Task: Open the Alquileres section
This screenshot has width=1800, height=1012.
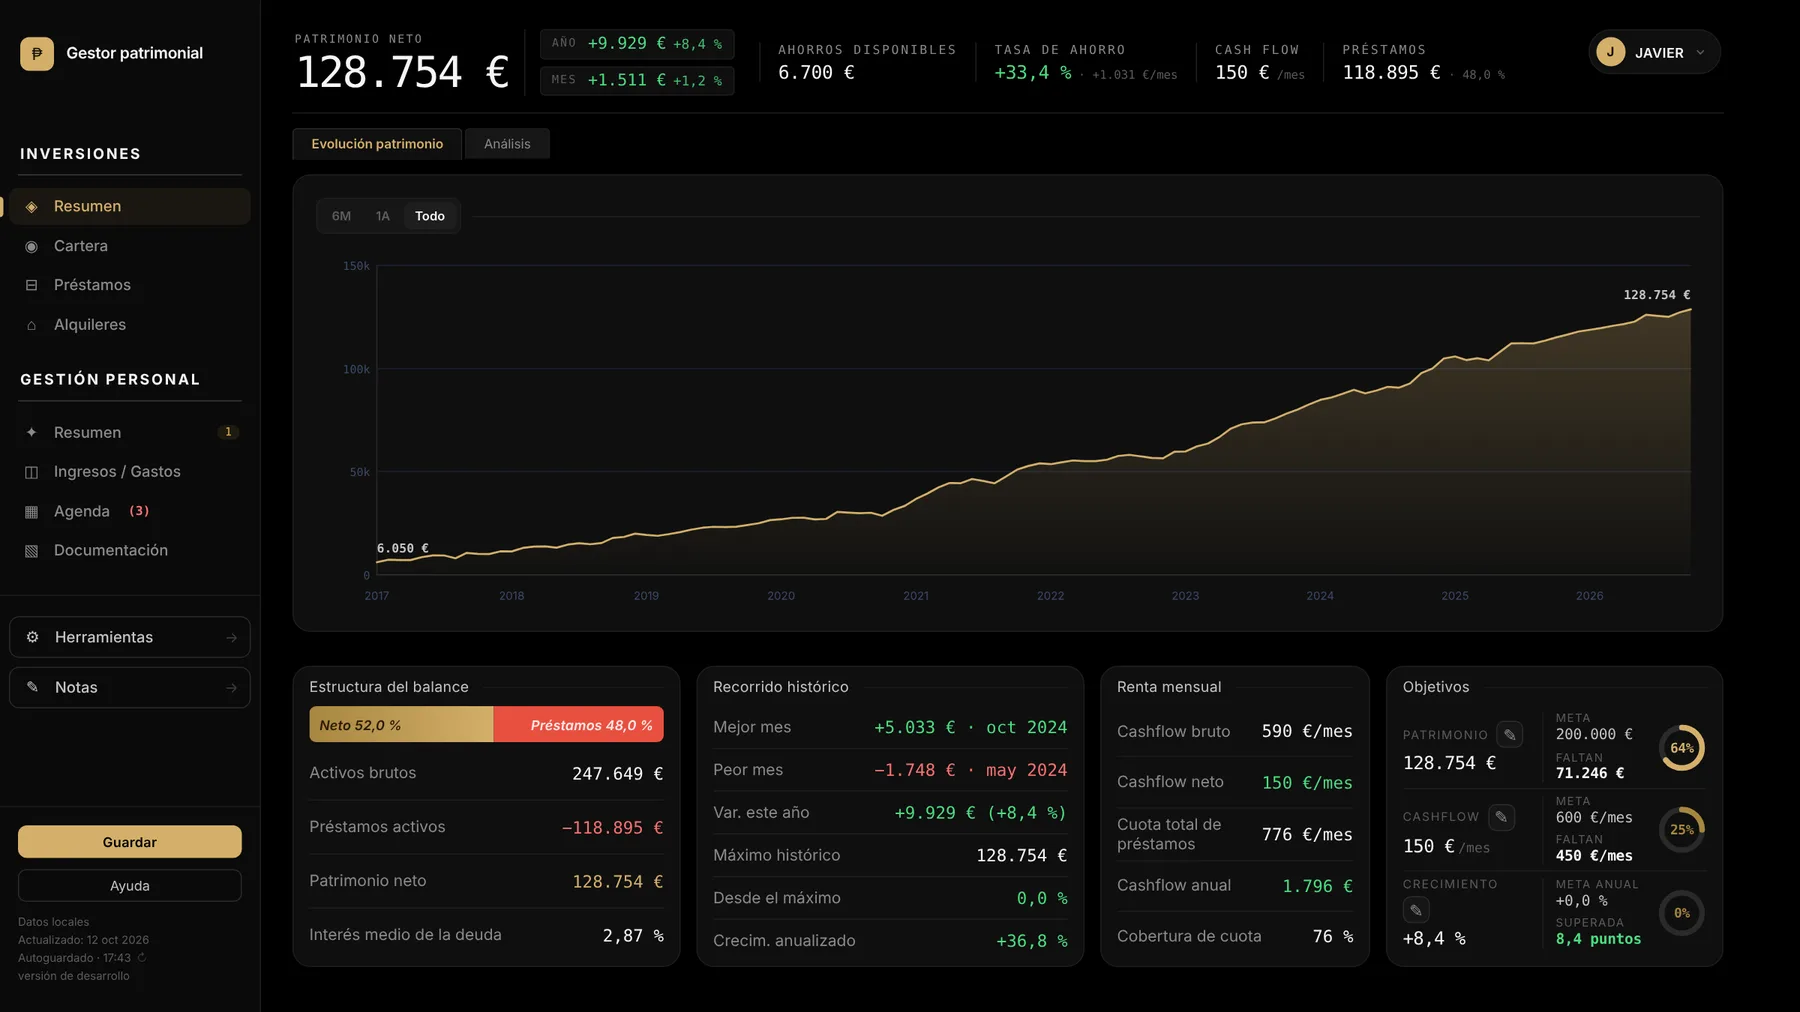Action: coord(130,325)
